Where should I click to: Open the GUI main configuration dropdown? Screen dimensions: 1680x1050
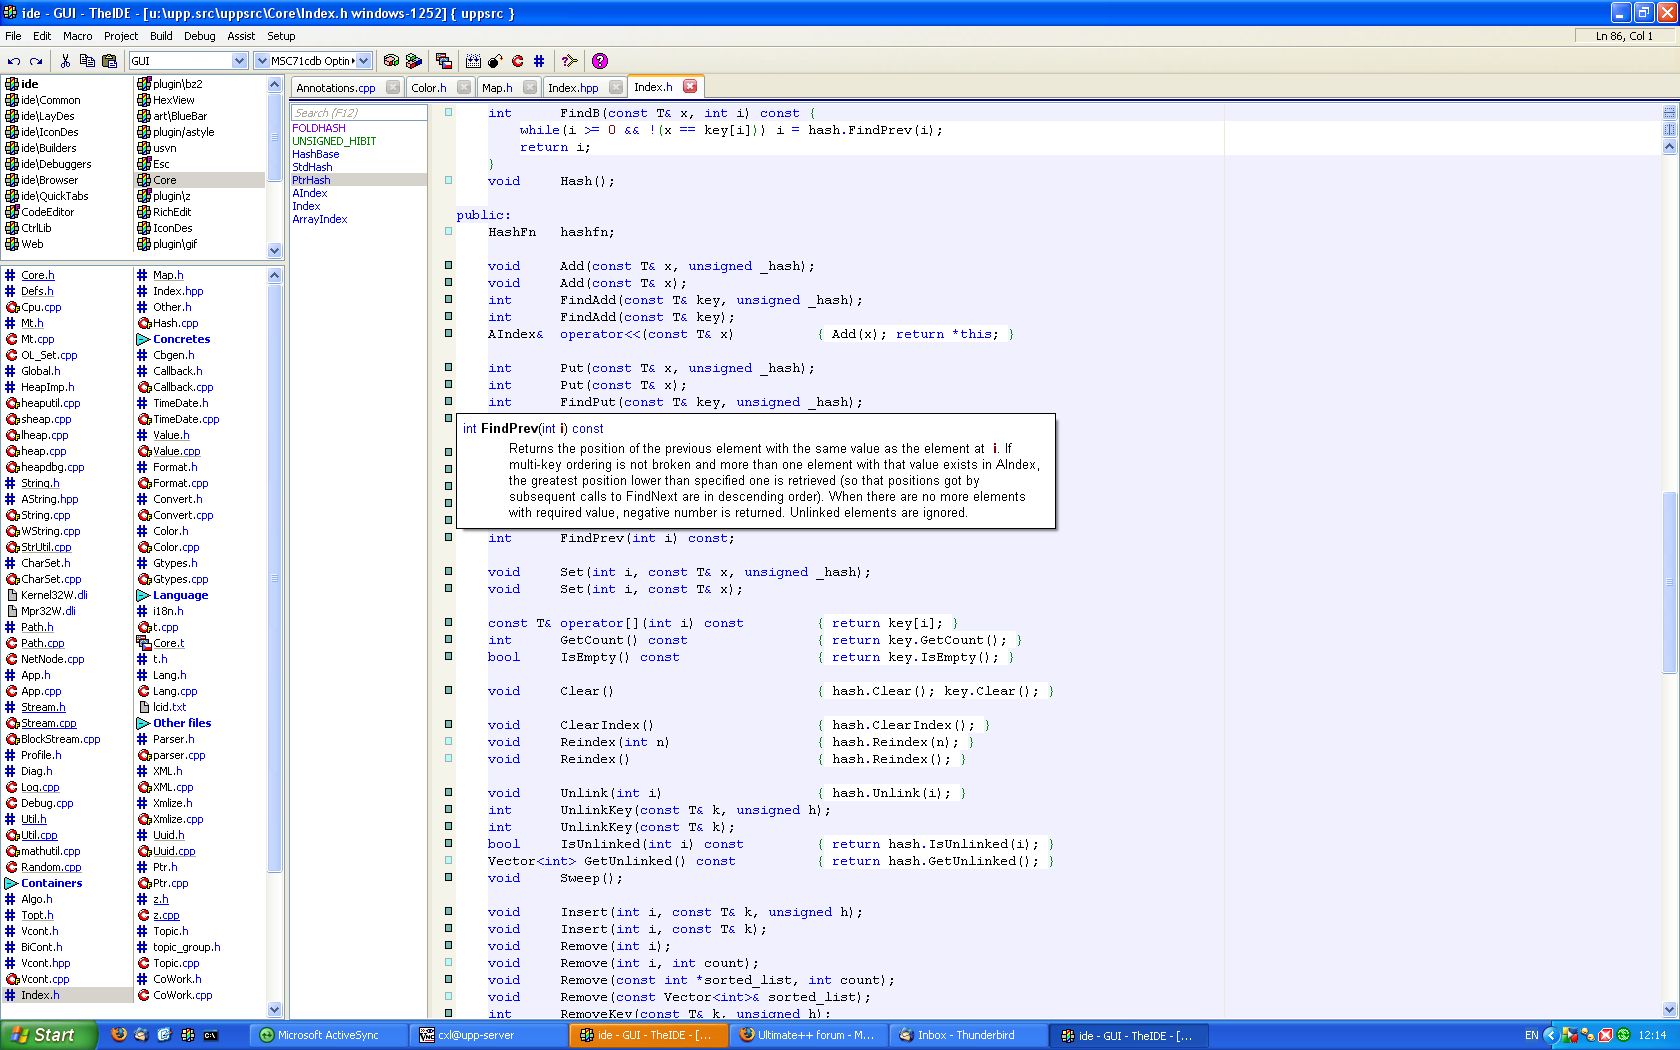point(239,61)
